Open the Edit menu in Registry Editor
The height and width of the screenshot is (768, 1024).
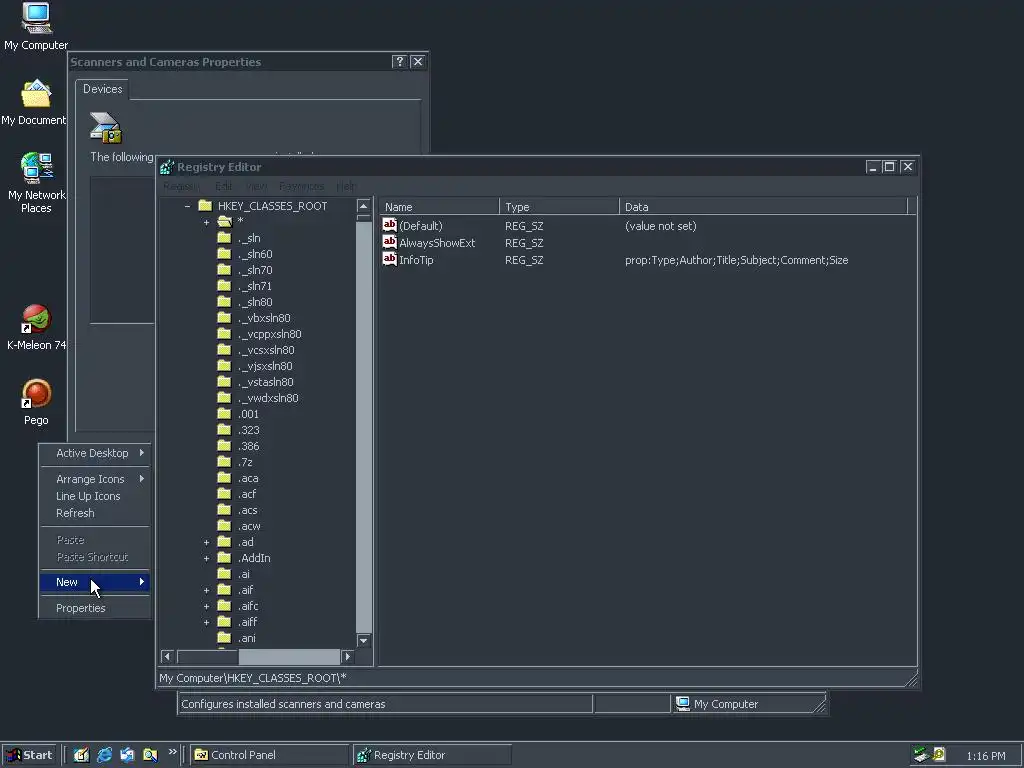click(223, 186)
